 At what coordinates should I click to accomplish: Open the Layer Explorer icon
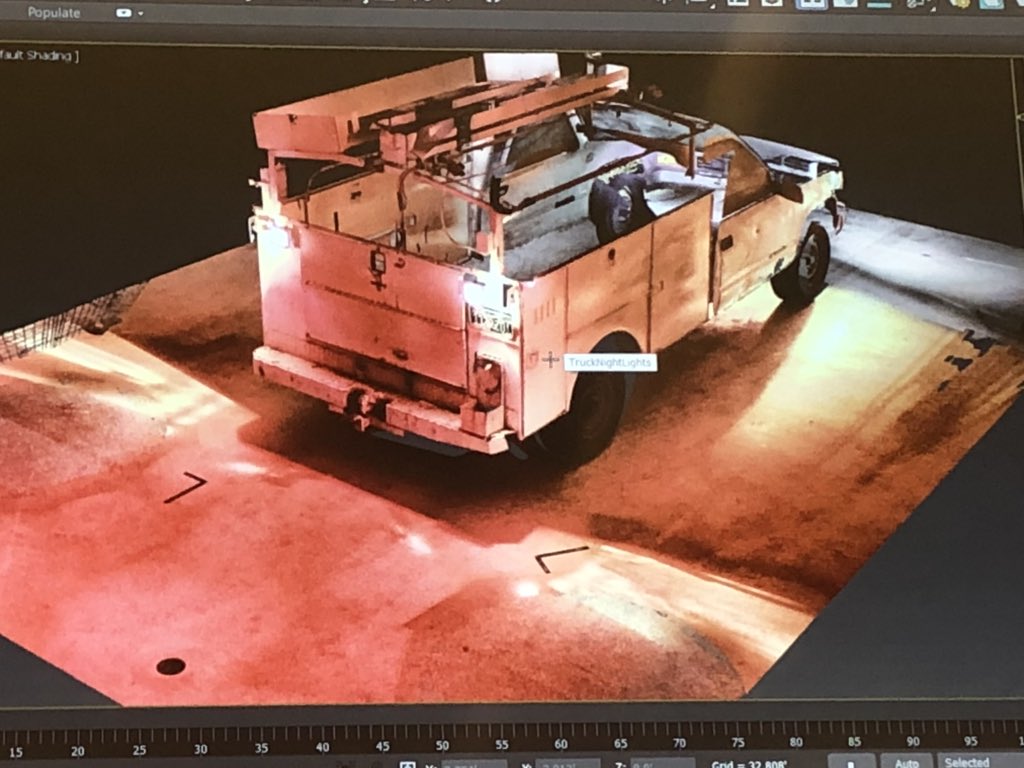point(769,3)
